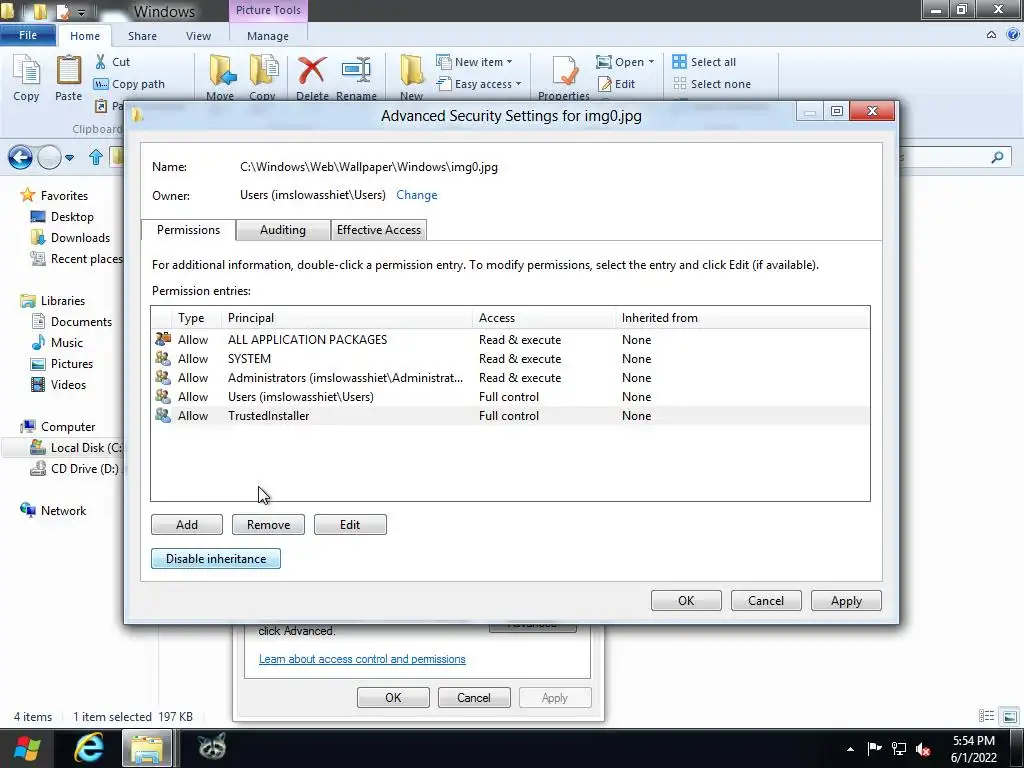Switch to the View ribbon tab
This screenshot has width=1024, height=768.
[x=198, y=36]
